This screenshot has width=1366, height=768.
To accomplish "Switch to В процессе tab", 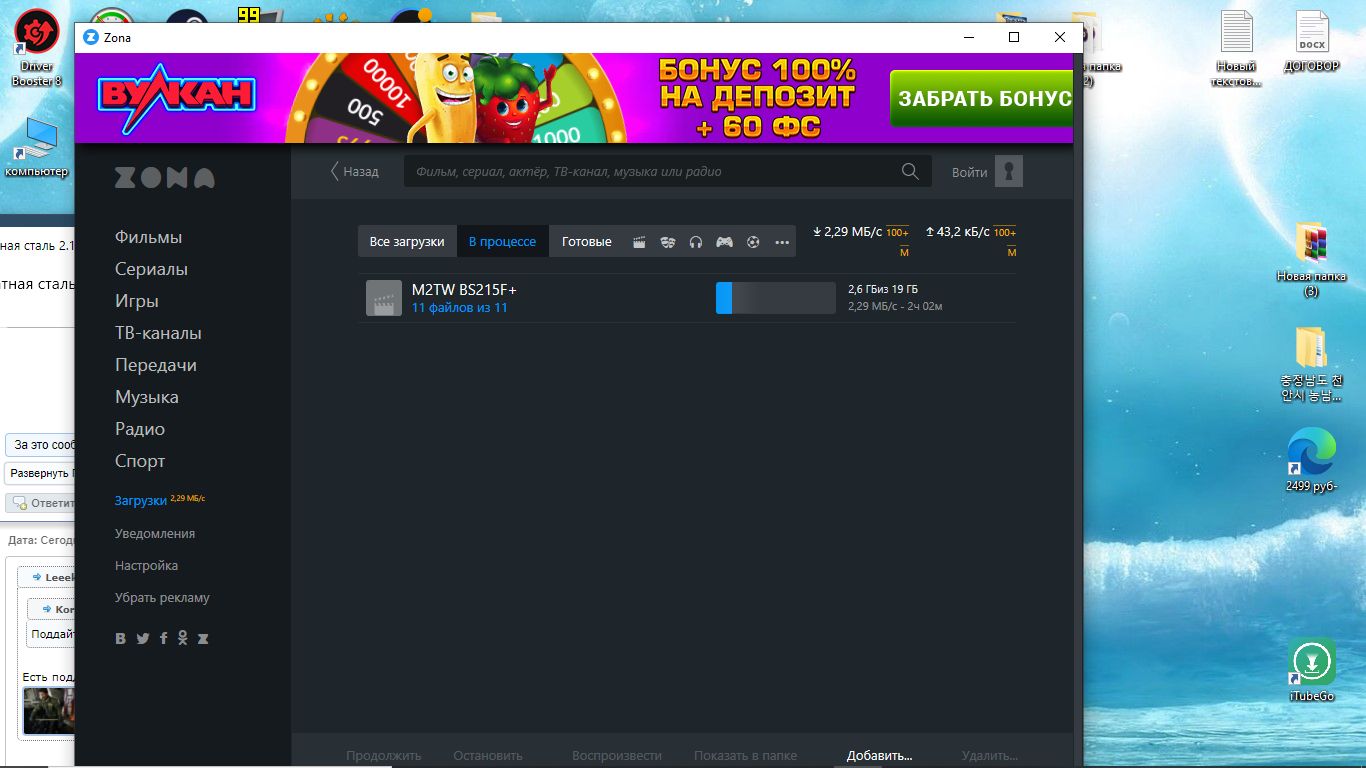I will [502, 241].
